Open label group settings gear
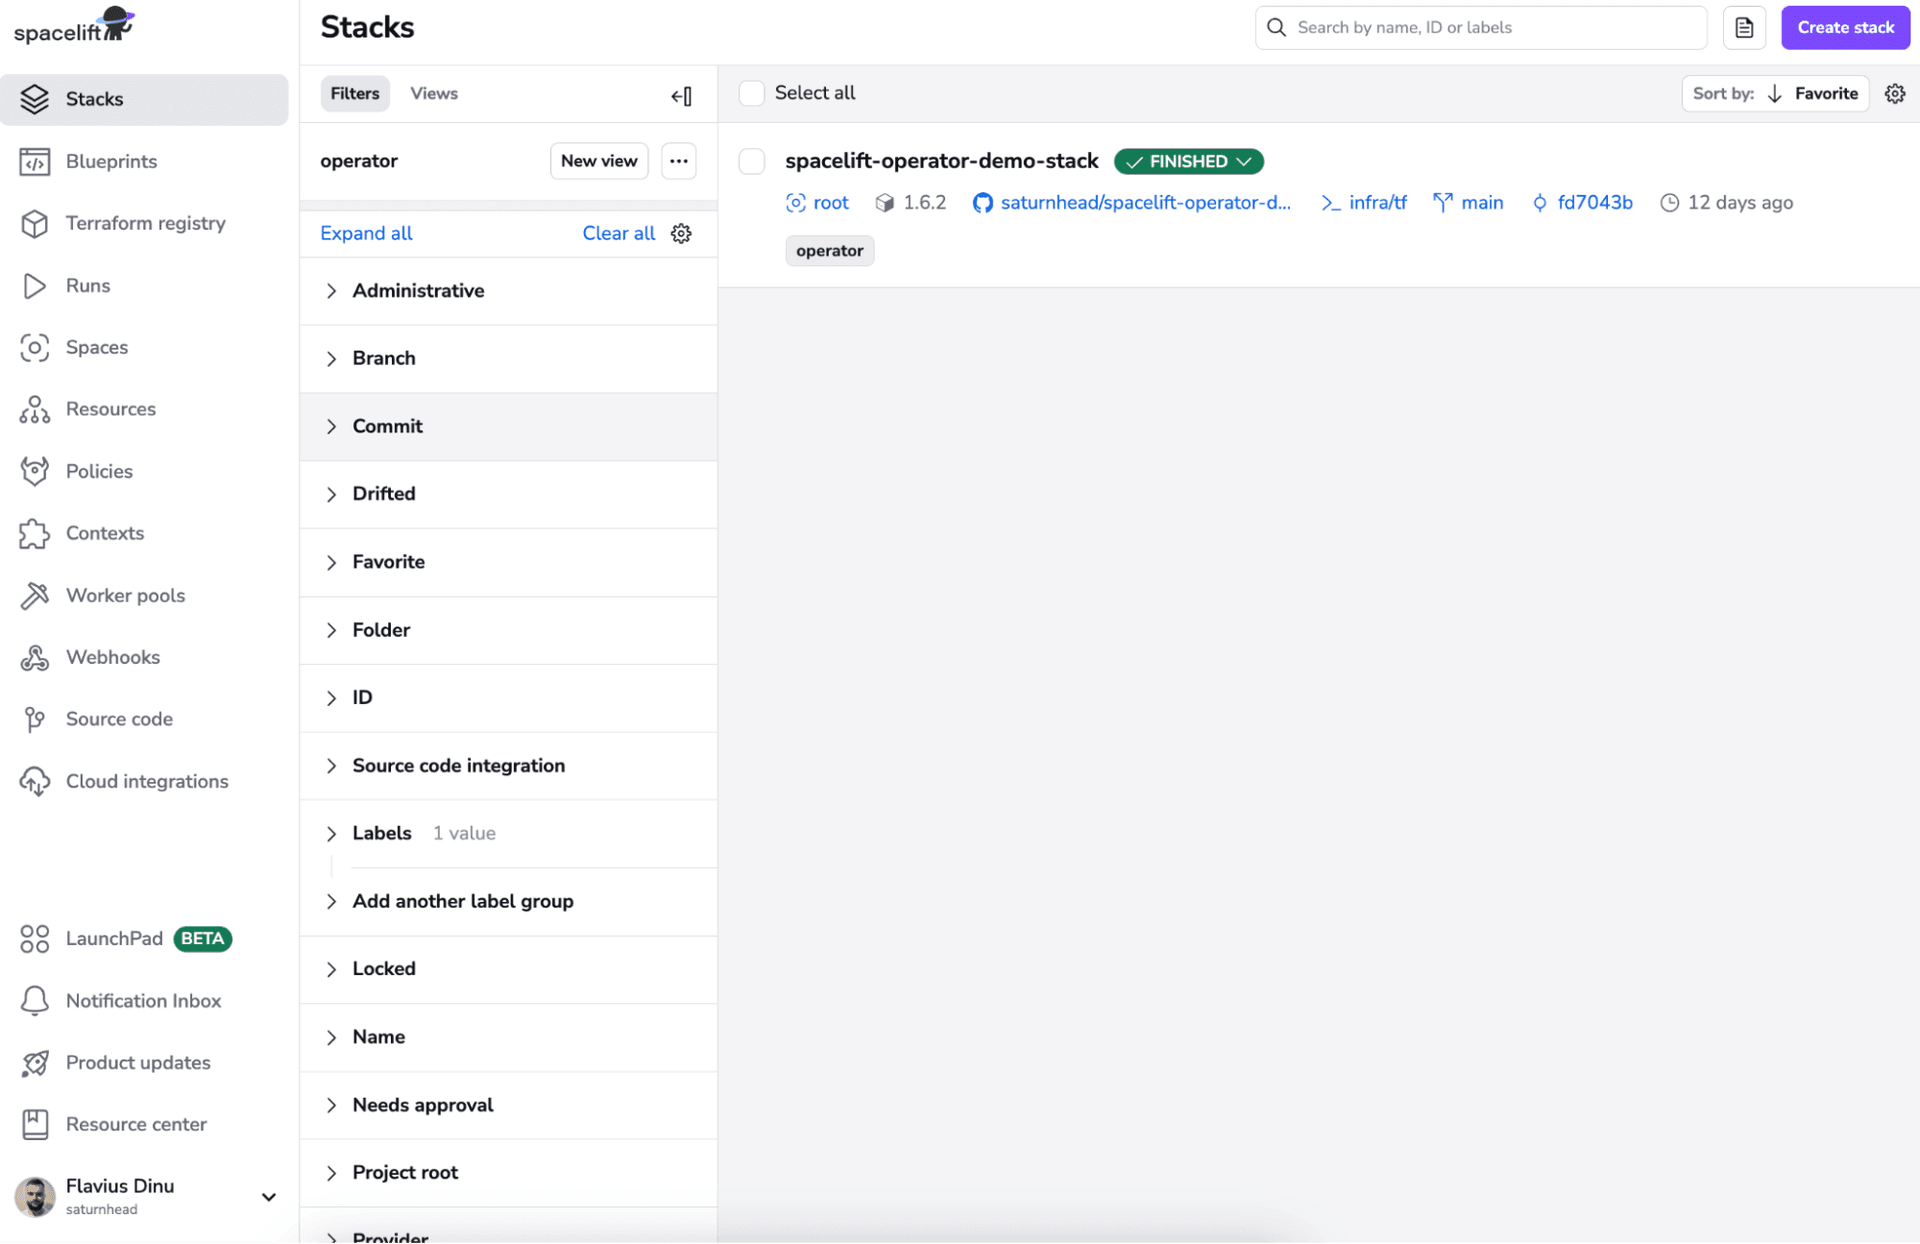 (x=681, y=233)
